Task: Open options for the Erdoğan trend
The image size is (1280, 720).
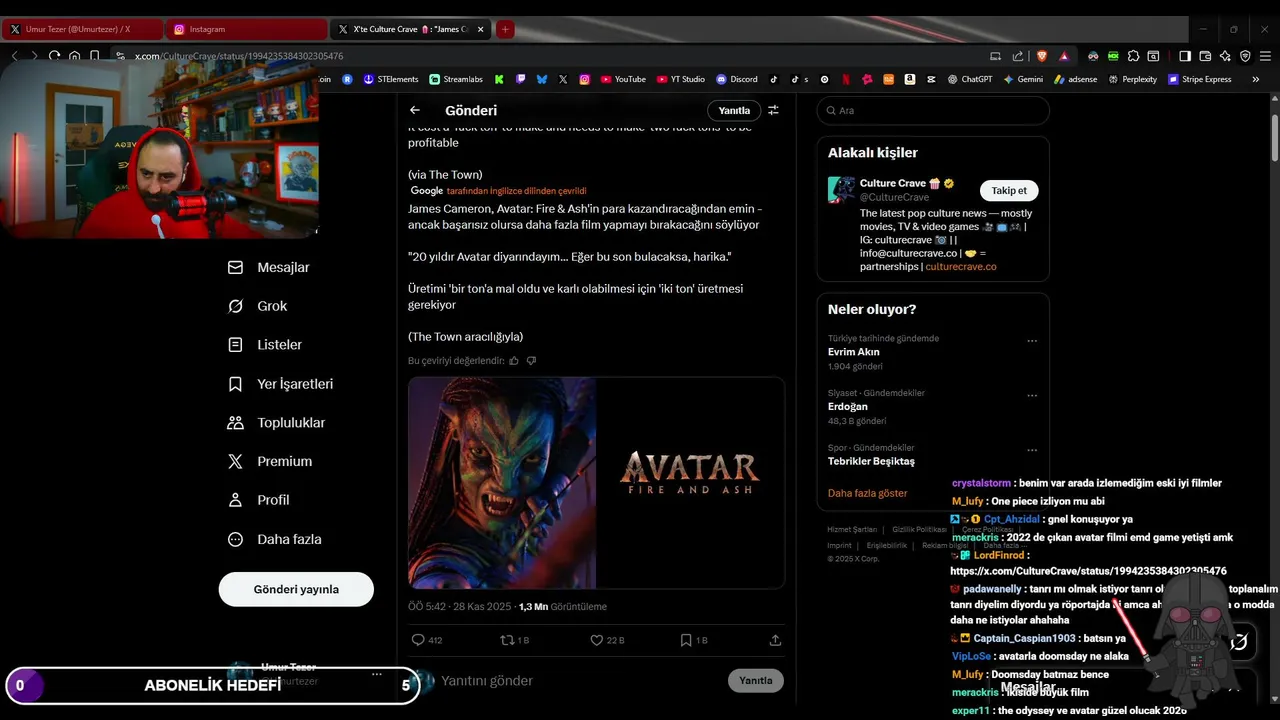Action: 1032,396
